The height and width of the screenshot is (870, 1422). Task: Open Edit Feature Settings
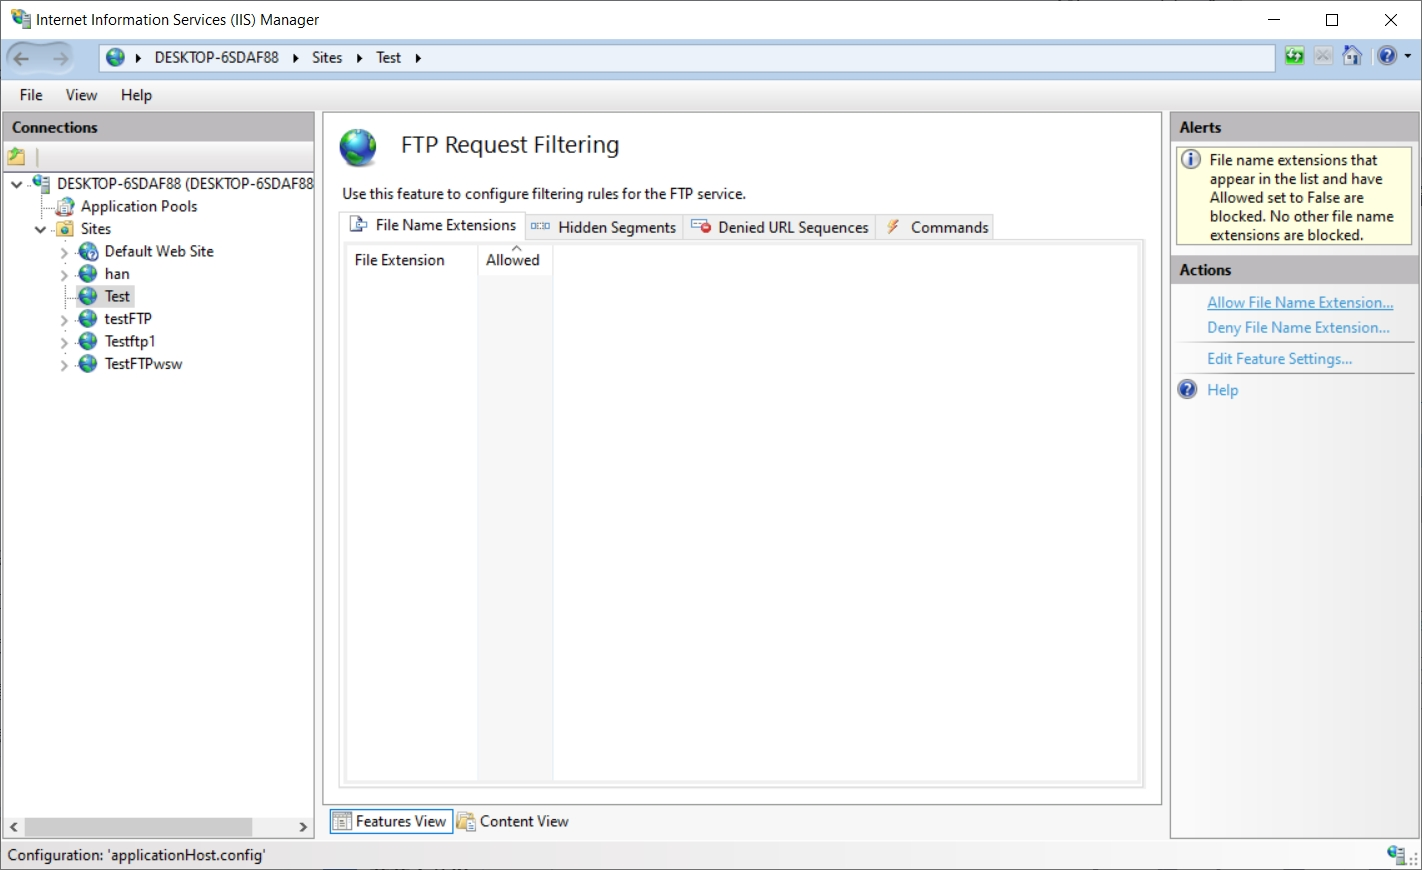pyautogui.click(x=1279, y=358)
